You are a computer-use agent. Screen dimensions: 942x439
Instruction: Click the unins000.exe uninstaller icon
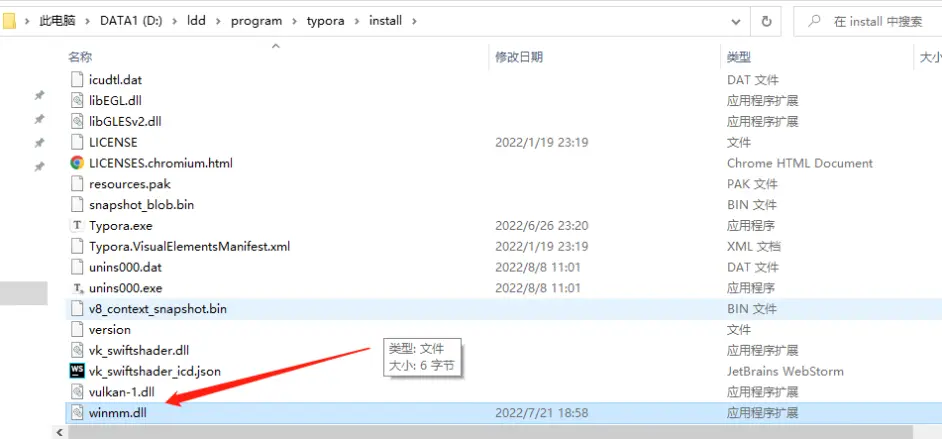pos(76,288)
